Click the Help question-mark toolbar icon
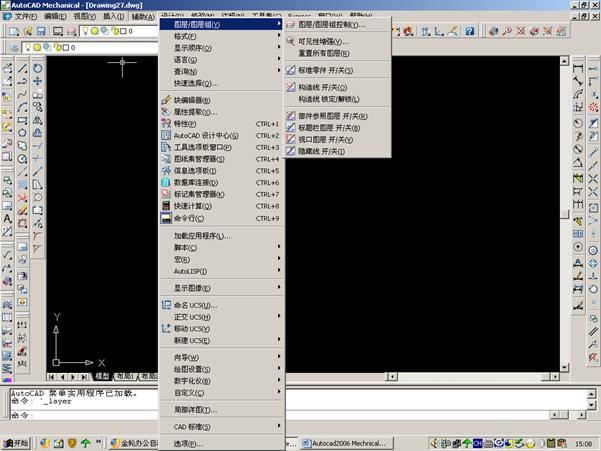Image resolution: width=601 pixels, height=451 pixels. (470, 31)
